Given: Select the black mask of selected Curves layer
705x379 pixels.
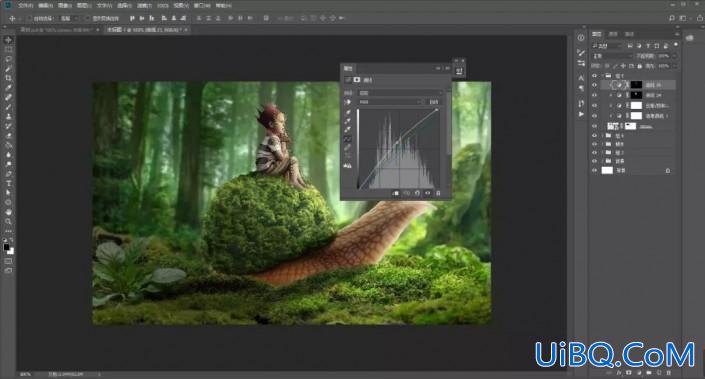Looking at the screenshot, I should tap(636, 85).
